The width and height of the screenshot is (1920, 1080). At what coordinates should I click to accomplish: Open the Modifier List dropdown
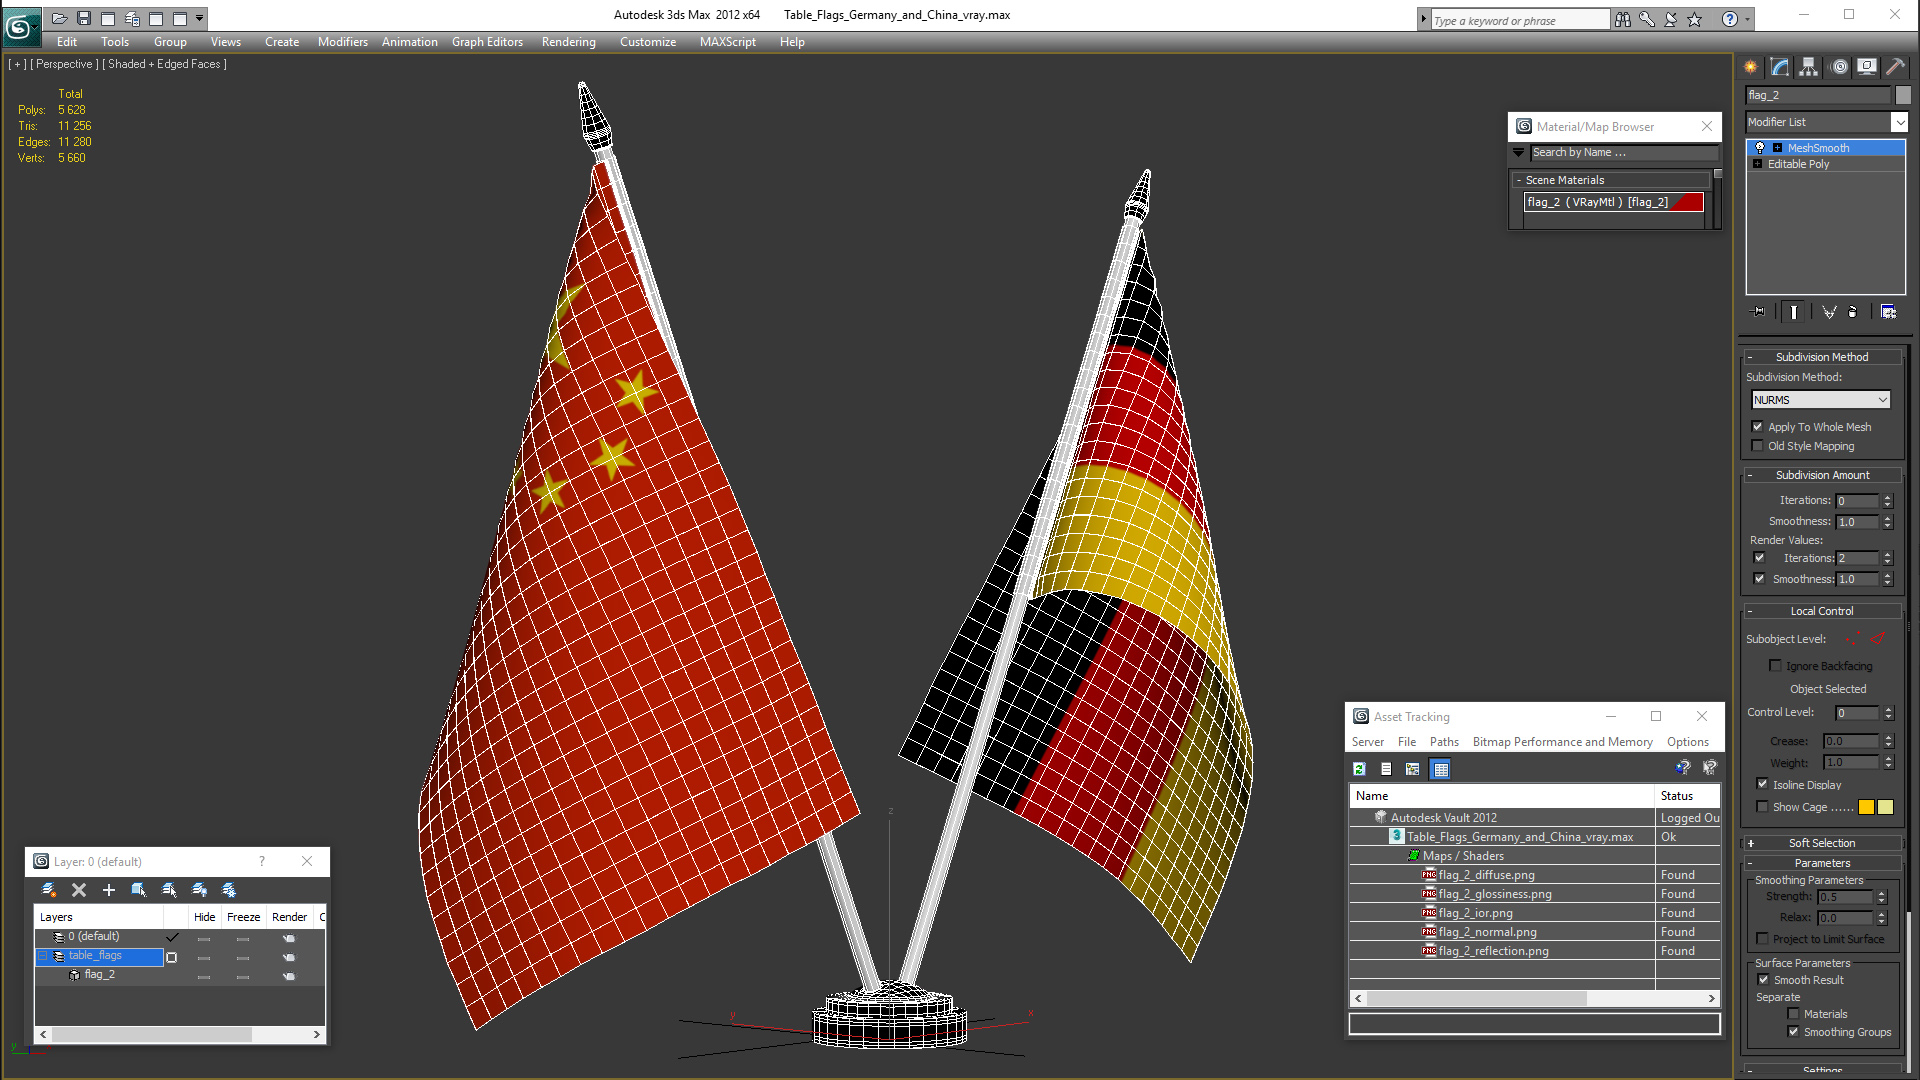(1899, 122)
